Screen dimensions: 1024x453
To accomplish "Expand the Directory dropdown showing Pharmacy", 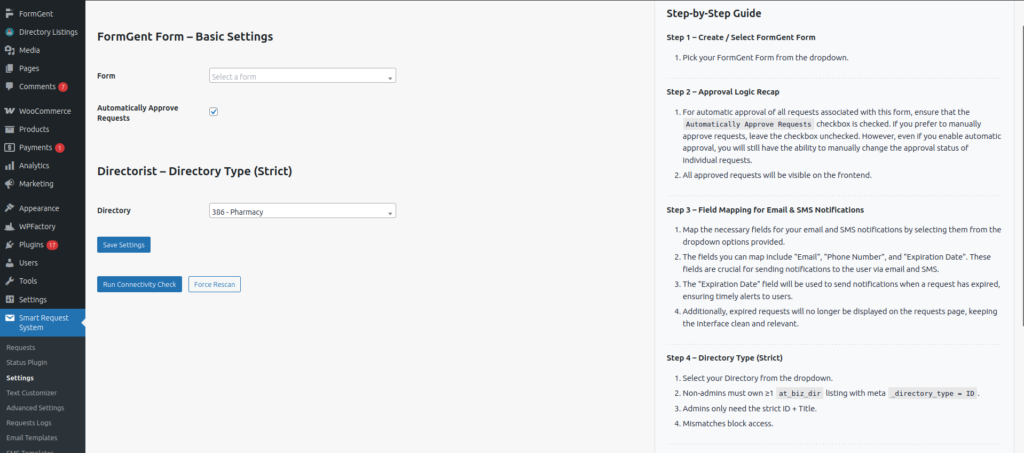I will pyautogui.click(x=302, y=211).
